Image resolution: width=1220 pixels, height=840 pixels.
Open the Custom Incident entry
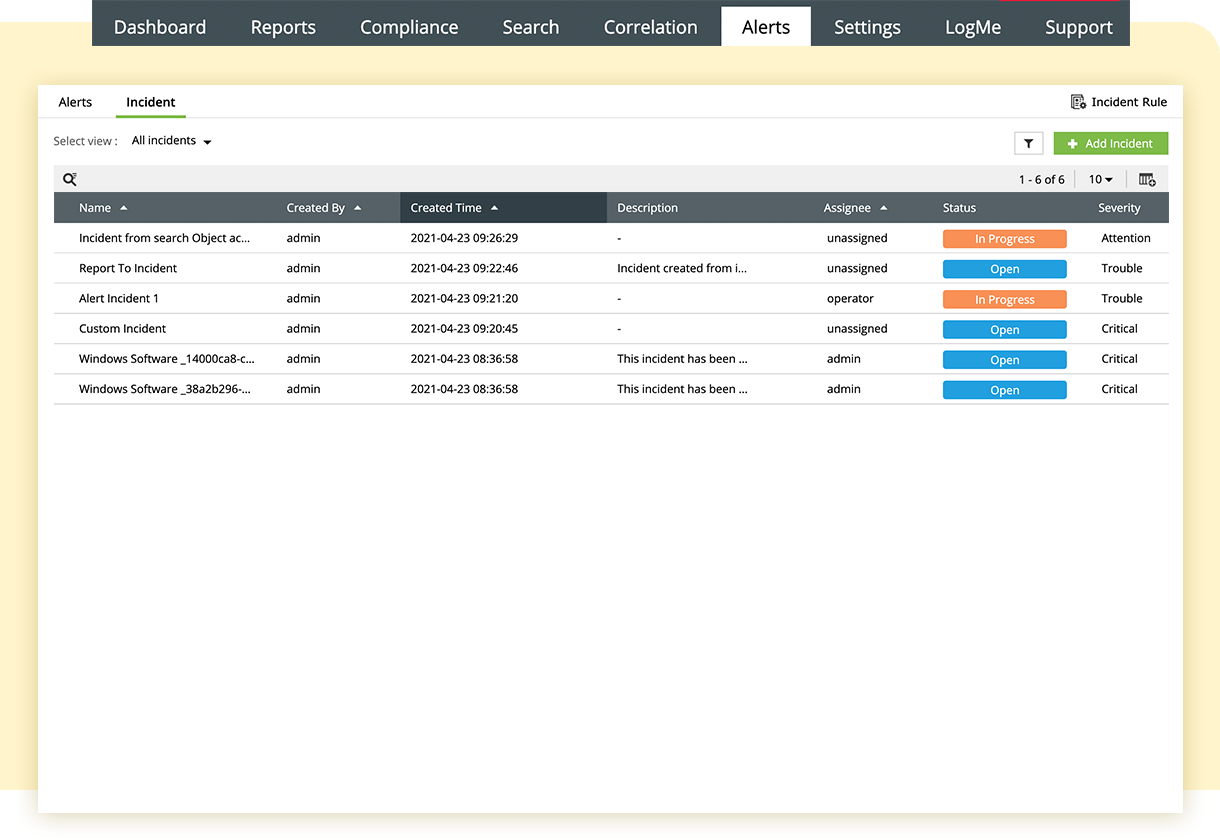tap(122, 329)
